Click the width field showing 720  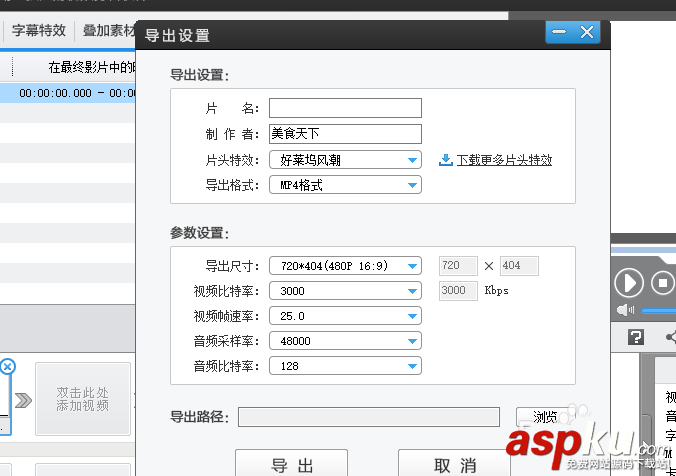point(458,266)
